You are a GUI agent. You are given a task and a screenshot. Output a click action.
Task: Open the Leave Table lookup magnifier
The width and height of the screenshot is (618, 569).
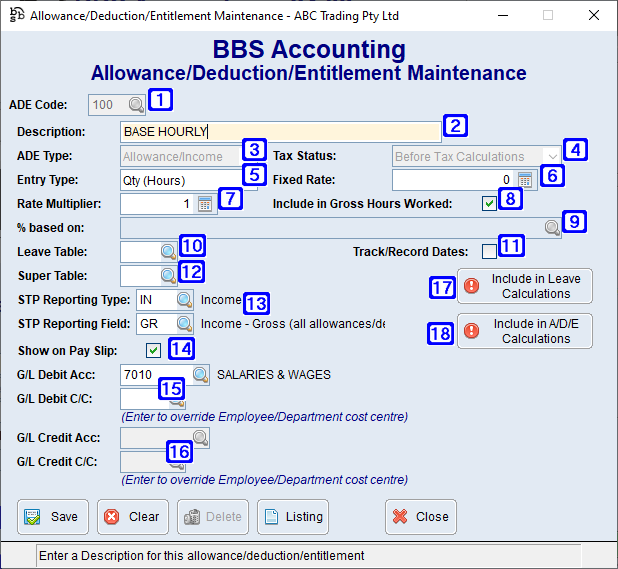[x=168, y=252]
